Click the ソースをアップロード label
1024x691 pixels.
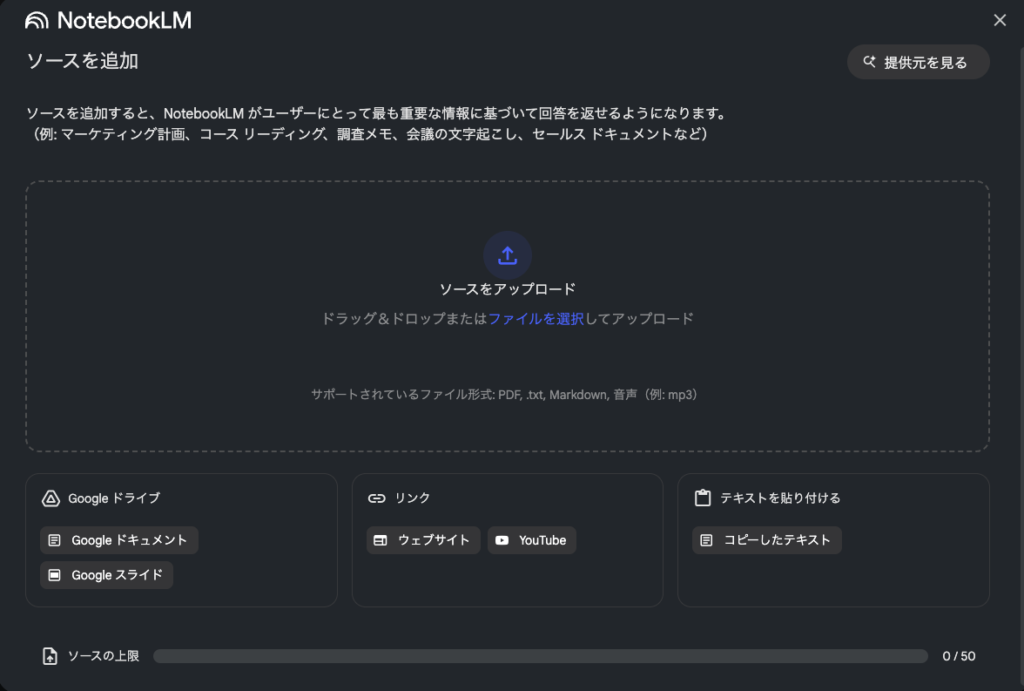click(507, 289)
